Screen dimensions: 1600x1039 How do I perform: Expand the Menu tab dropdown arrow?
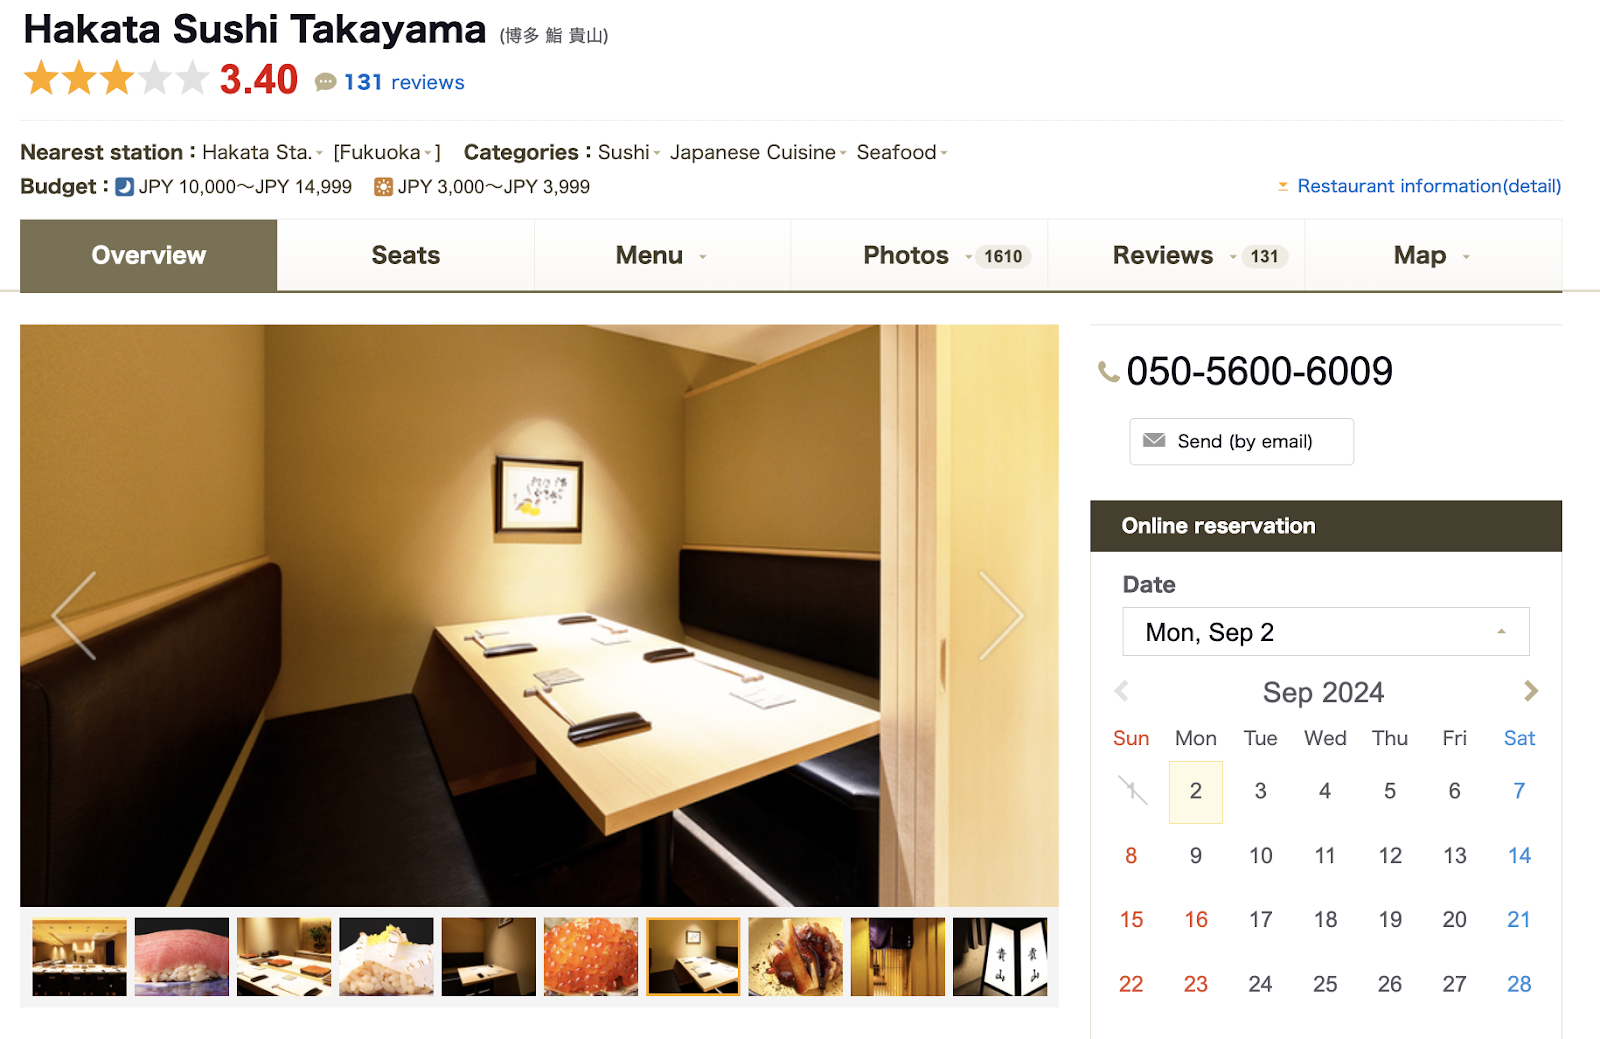click(x=703, y=257)
